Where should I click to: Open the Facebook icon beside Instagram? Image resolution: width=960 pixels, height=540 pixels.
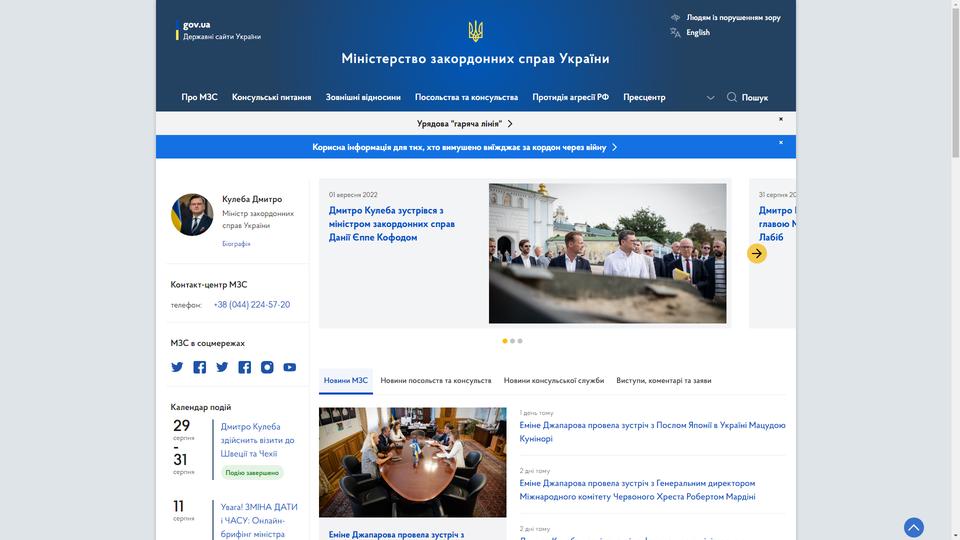coord(244,367)
